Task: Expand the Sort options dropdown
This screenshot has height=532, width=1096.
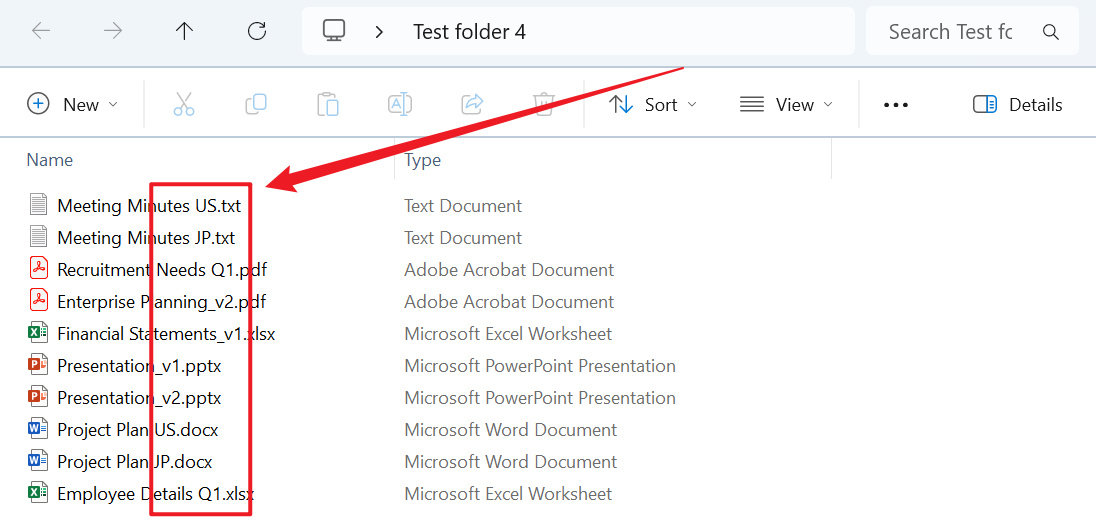Action: 653,104
